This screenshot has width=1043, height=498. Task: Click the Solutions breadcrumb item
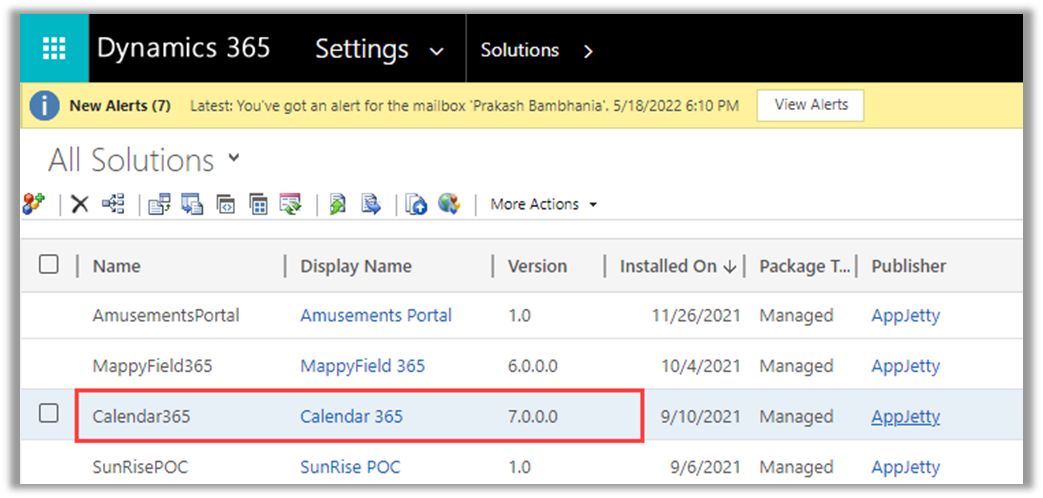tap(519, 50)
